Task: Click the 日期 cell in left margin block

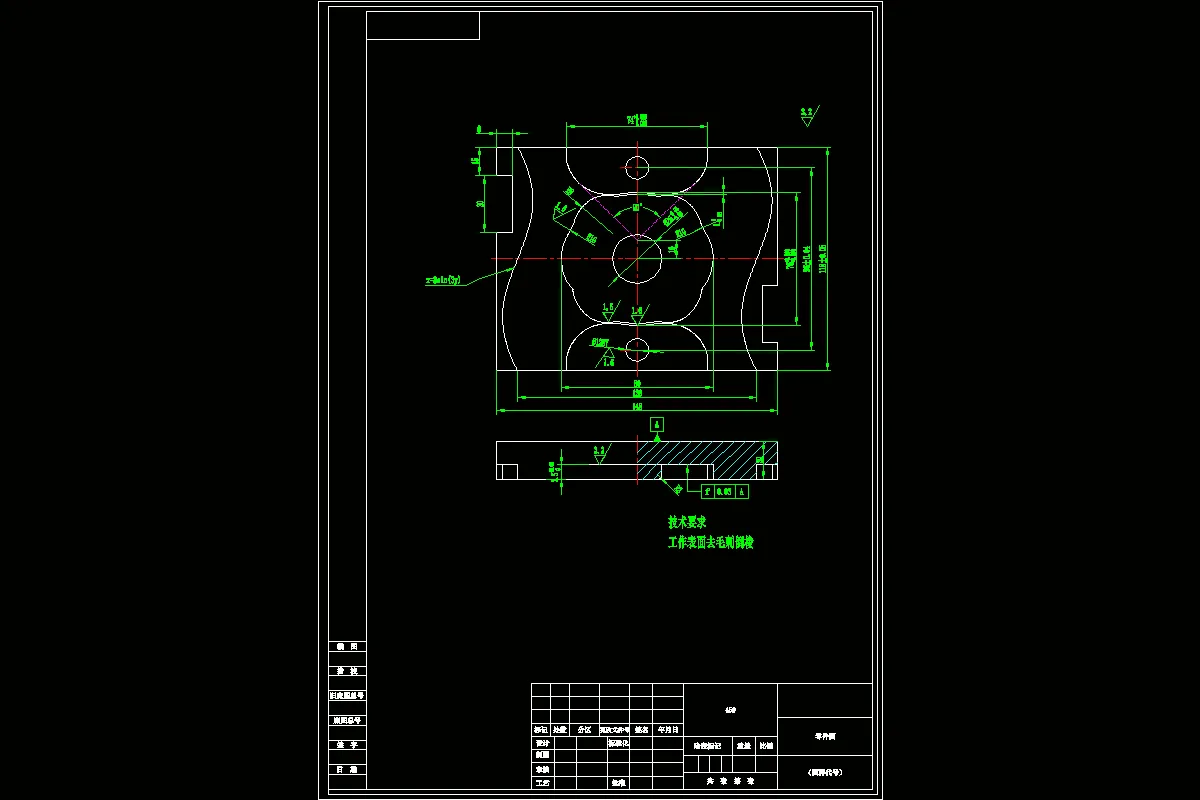Action: coord(347,769)
